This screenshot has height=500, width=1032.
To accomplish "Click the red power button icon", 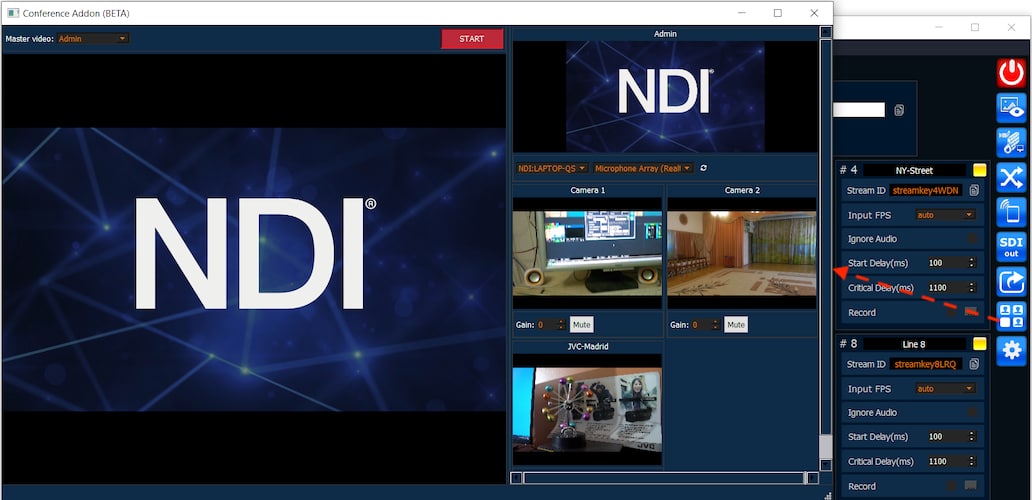I will [1011, 73].
